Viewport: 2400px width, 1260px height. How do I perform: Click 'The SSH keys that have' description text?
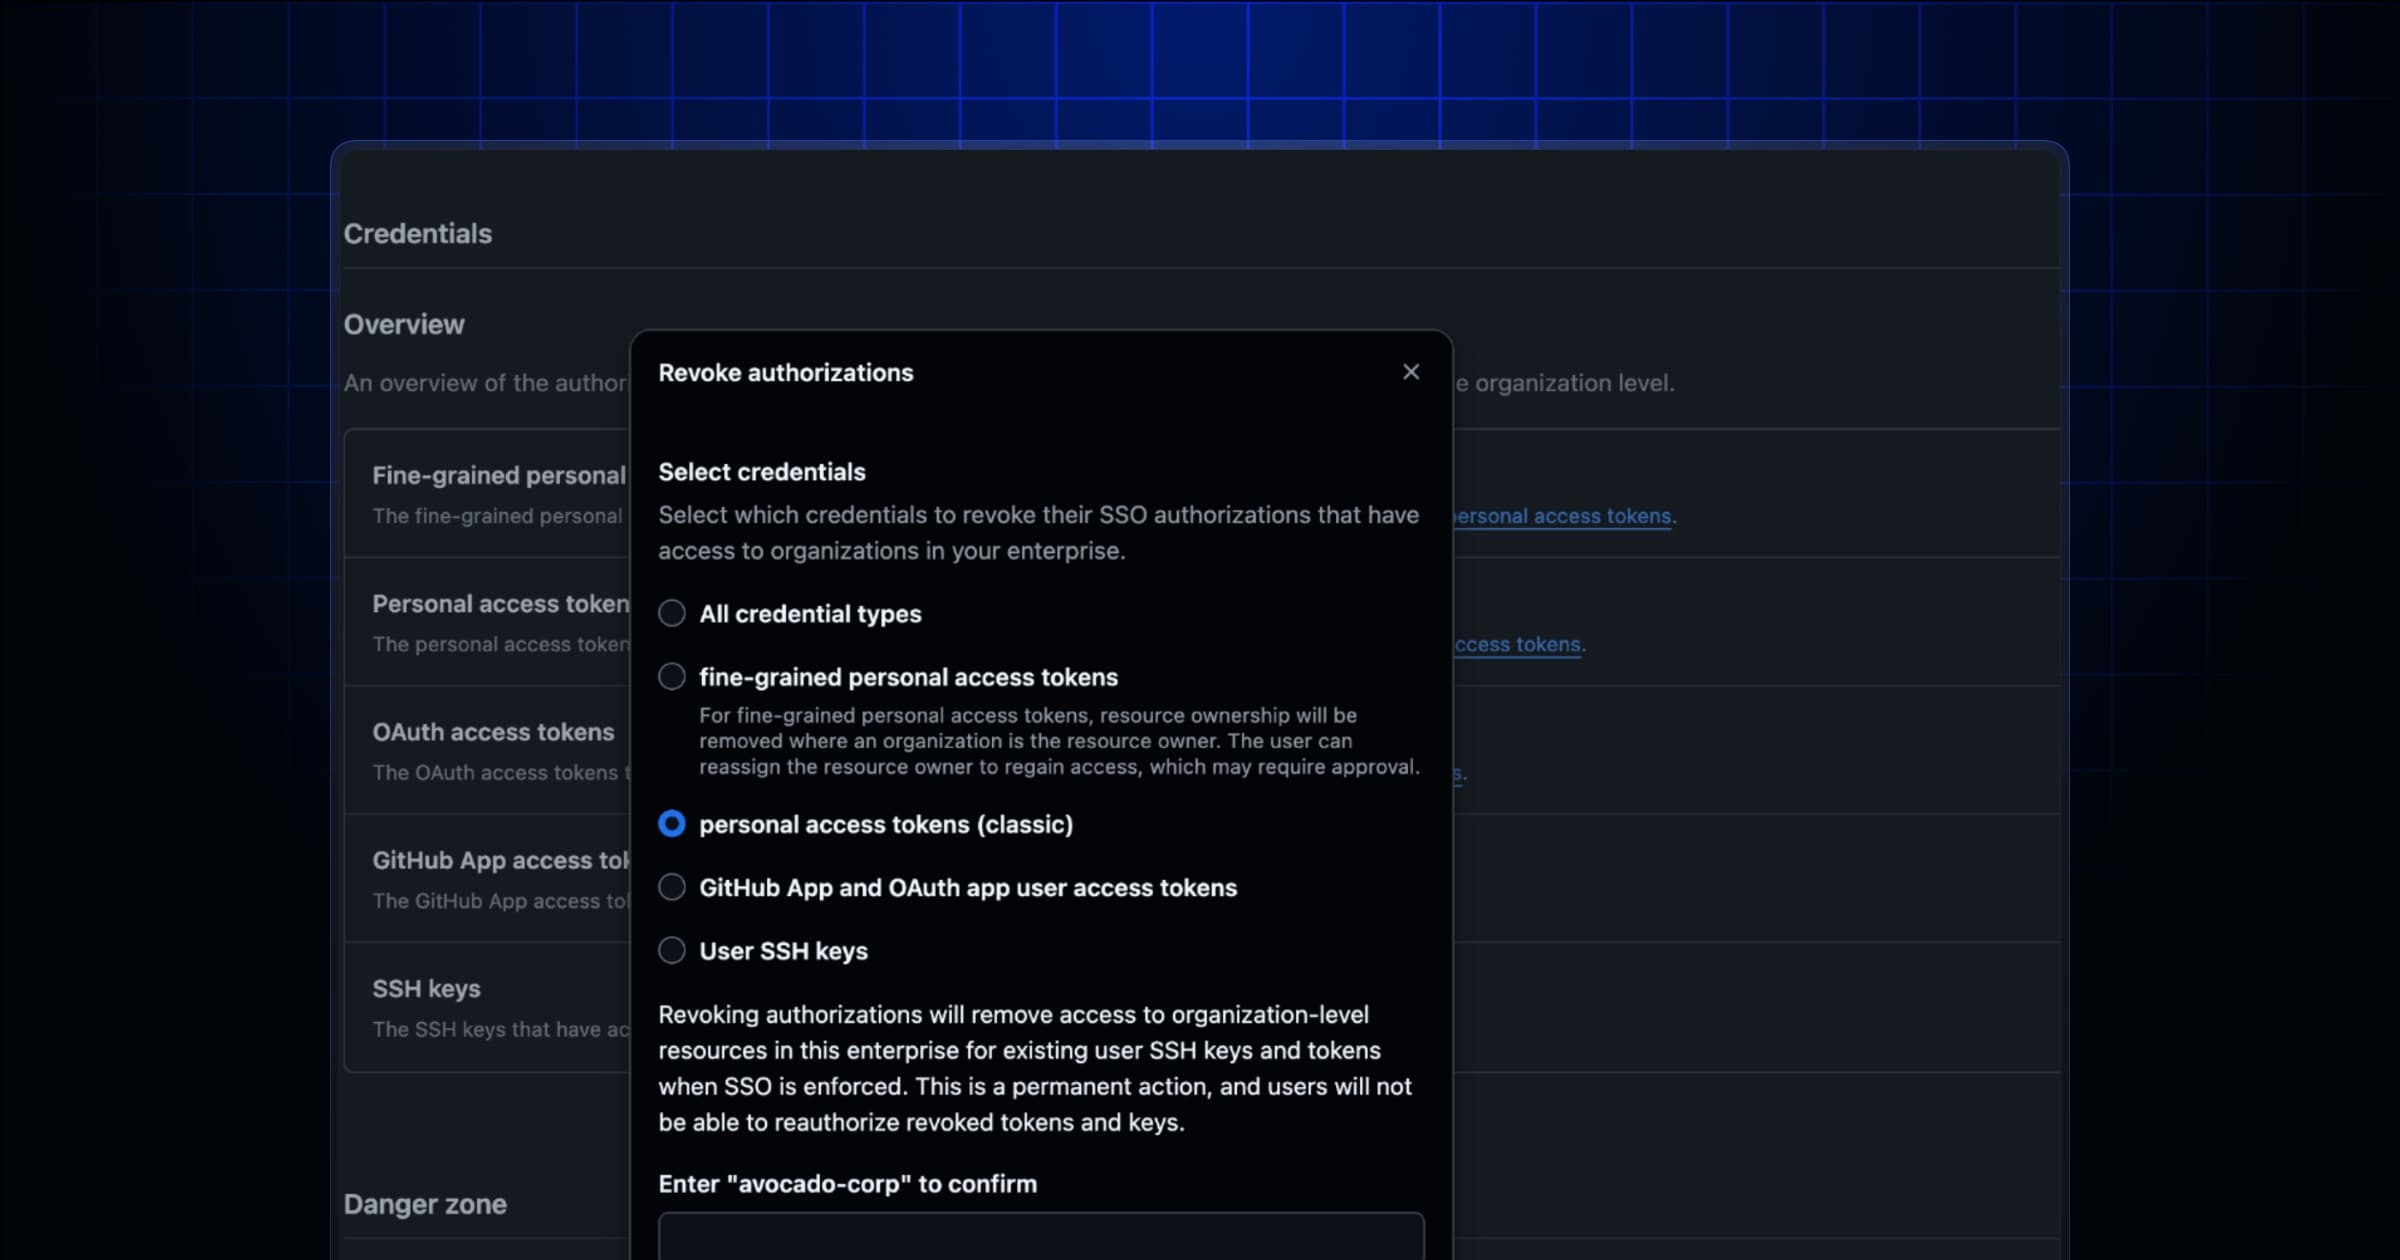[501, 1029]
